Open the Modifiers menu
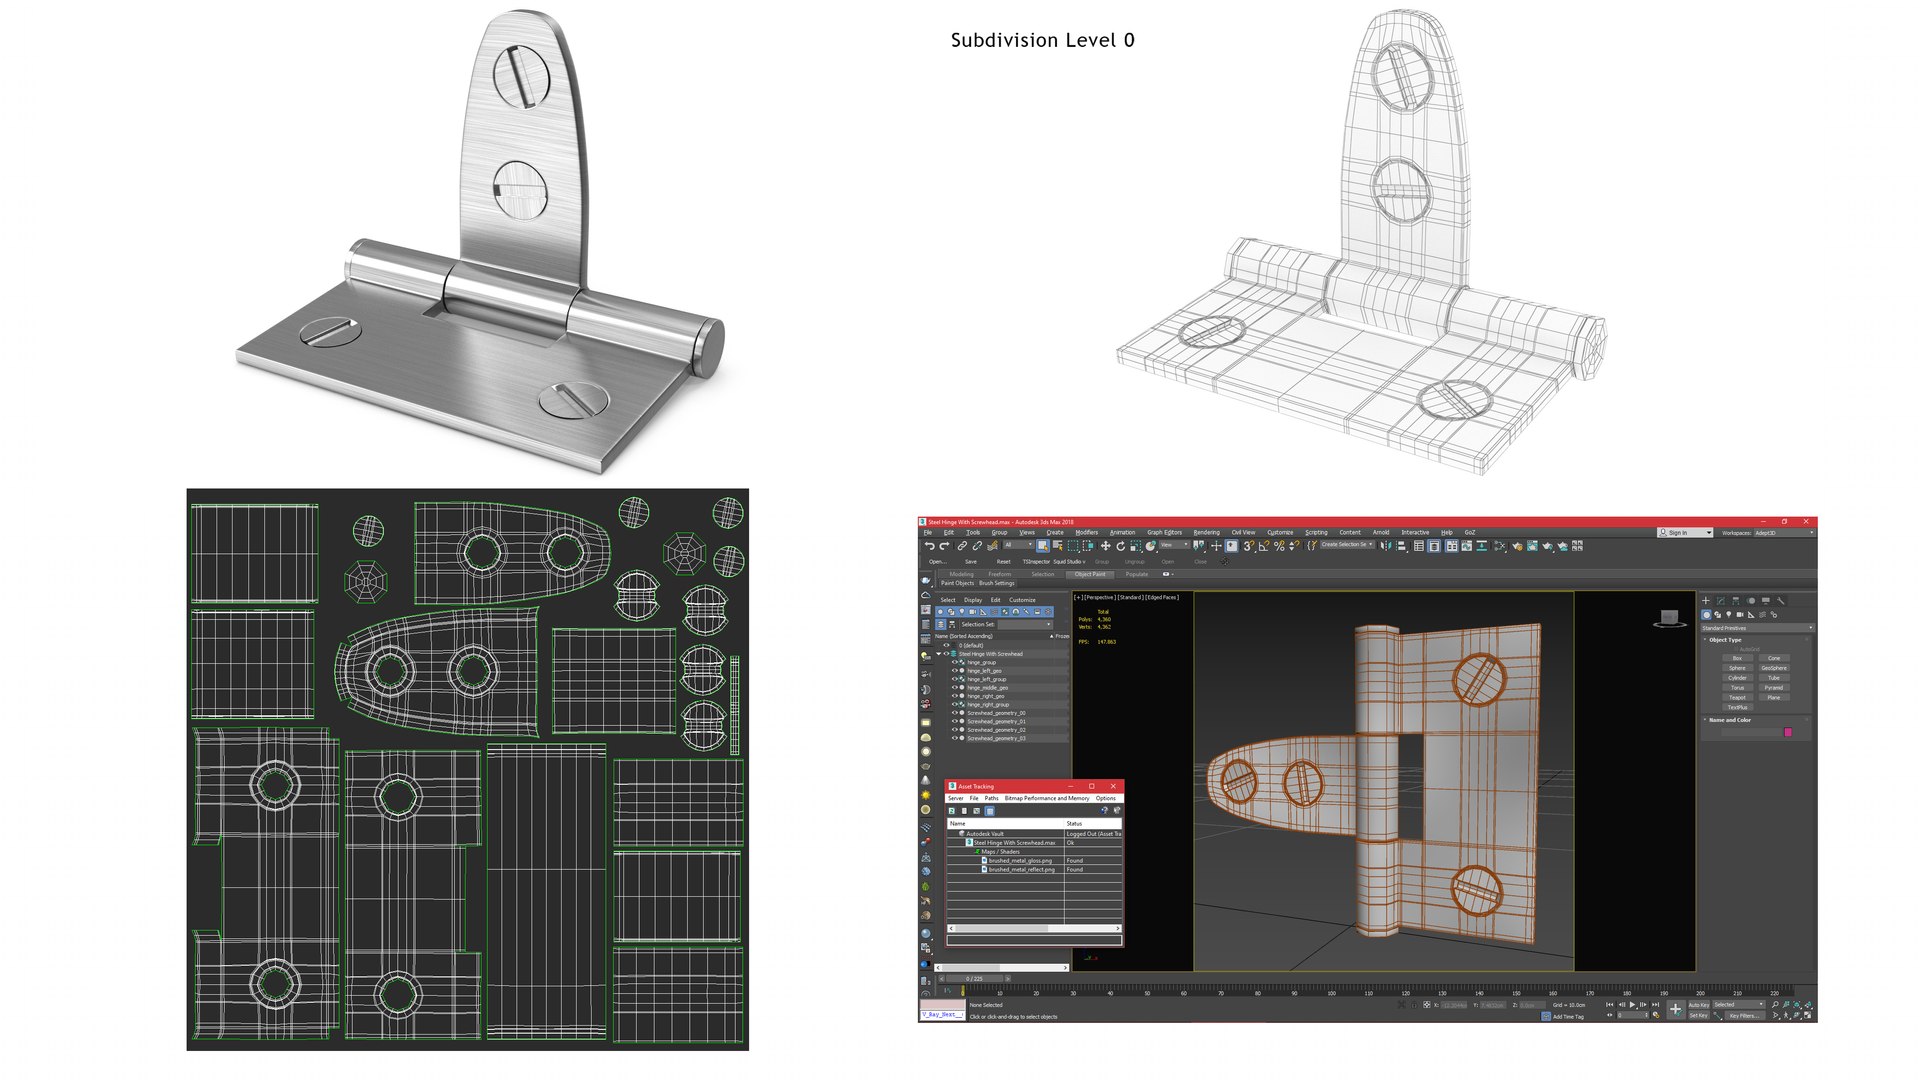The image size is (1920, 1080). click(1086, 533)
